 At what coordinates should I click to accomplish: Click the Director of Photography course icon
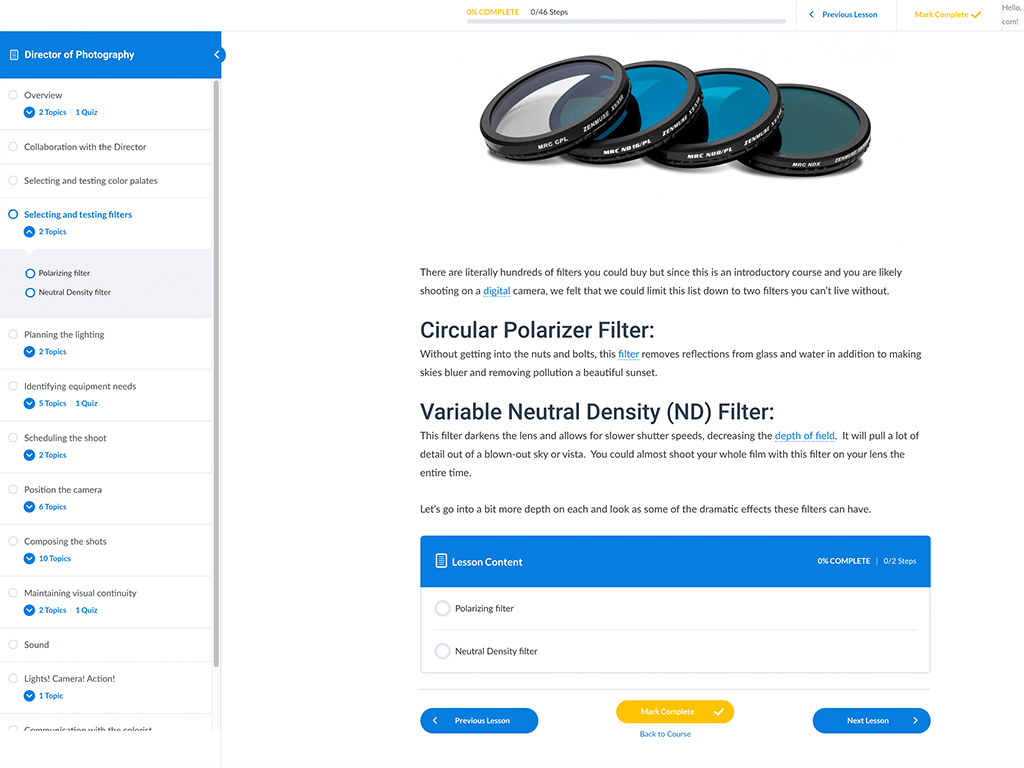pos(14,55)
